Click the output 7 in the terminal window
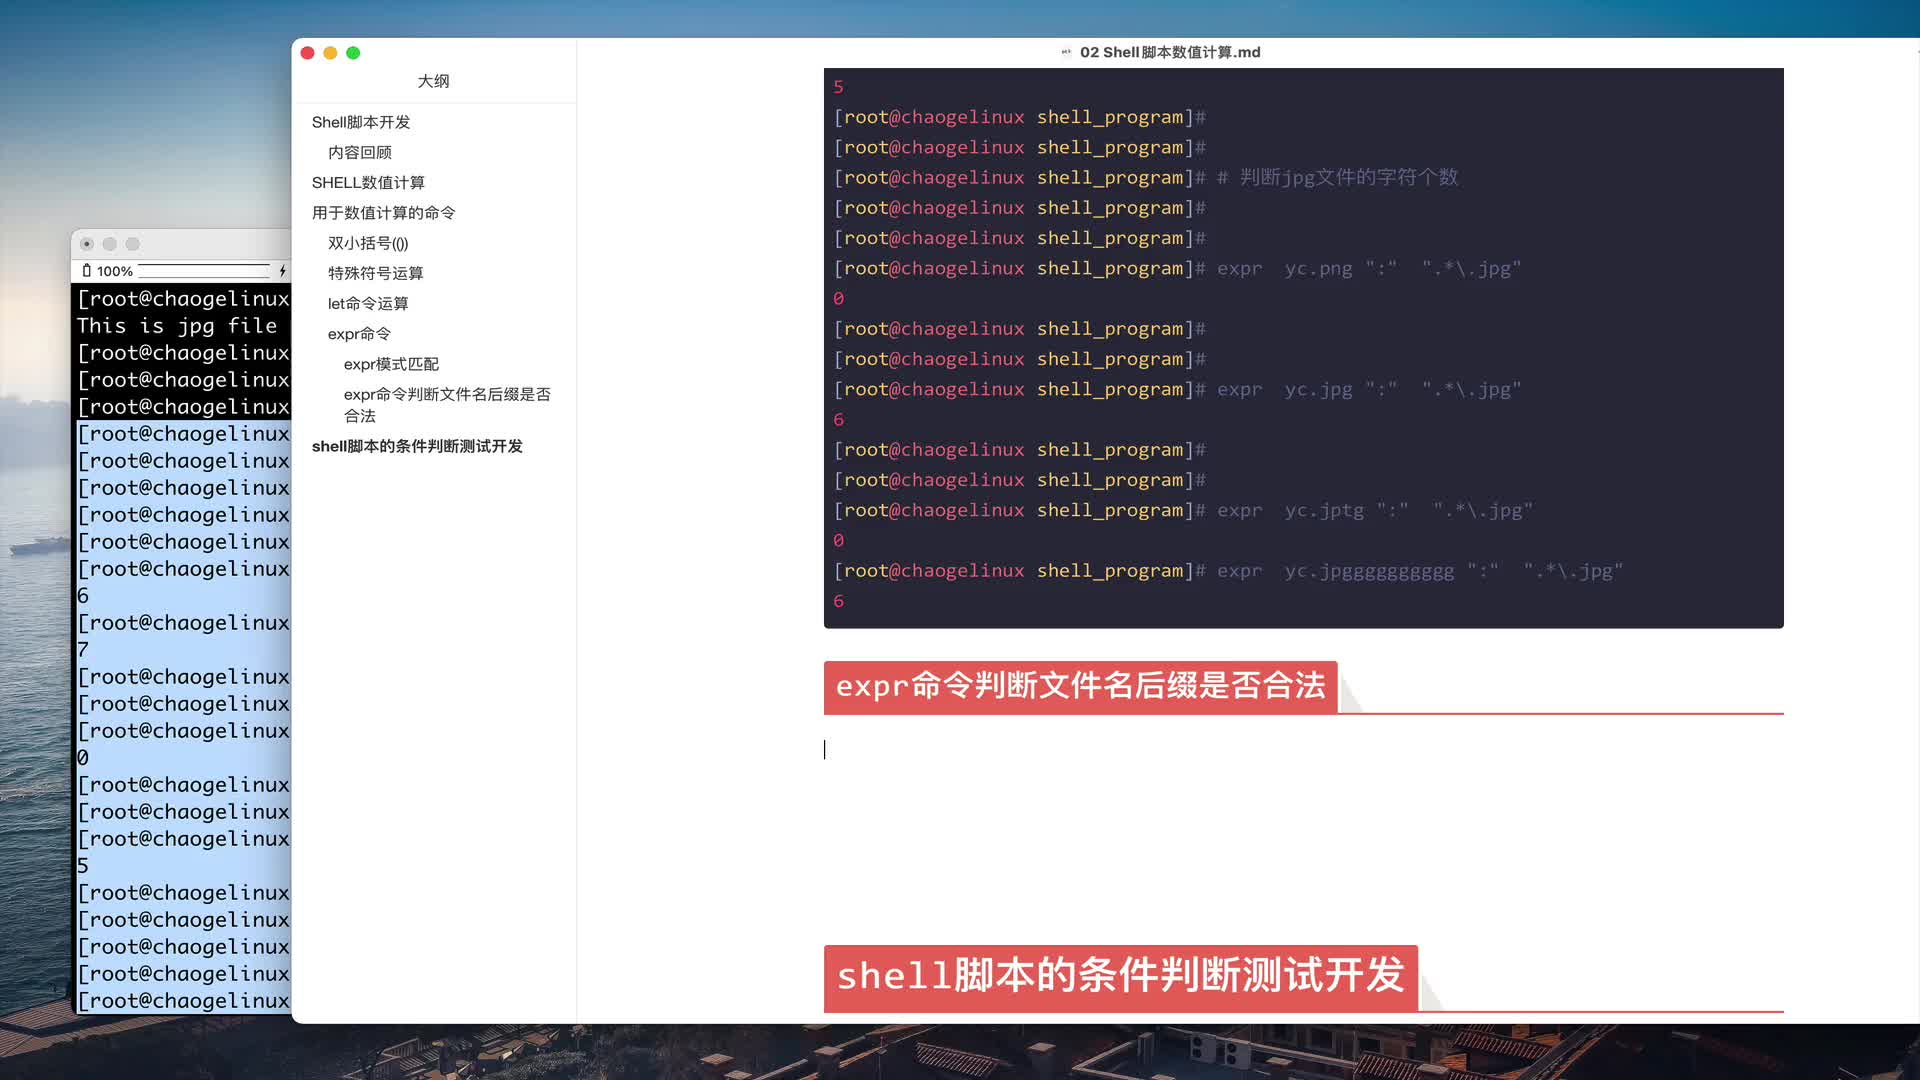Viewport: 1920px width, 1080px height. tap(83, 650)
